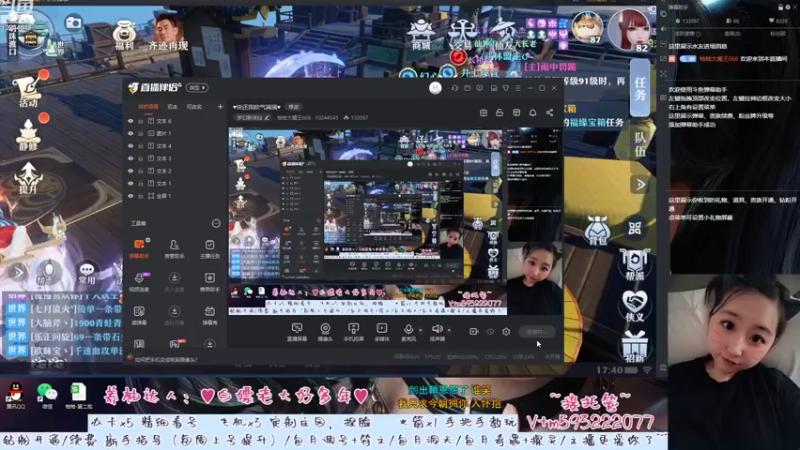Open the phone-as-webcam help link at bottom
The width and height of the screenshot is (800, 450).
tap(166, 359)
